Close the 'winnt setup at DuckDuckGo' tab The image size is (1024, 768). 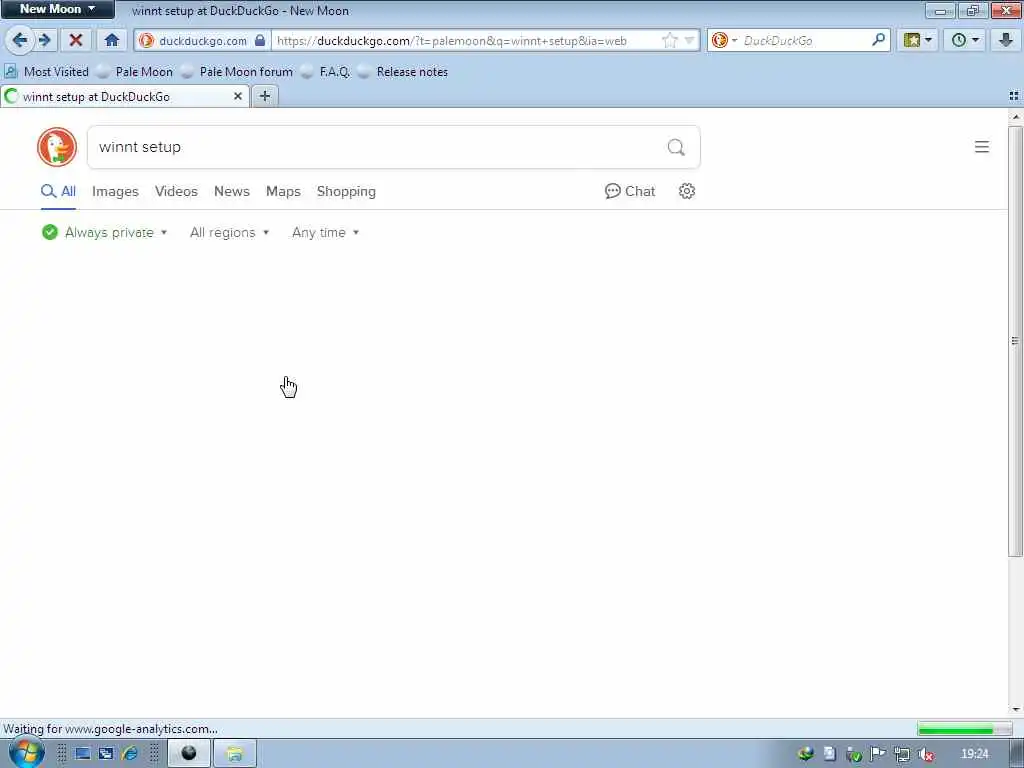click(x=238, y=97)
